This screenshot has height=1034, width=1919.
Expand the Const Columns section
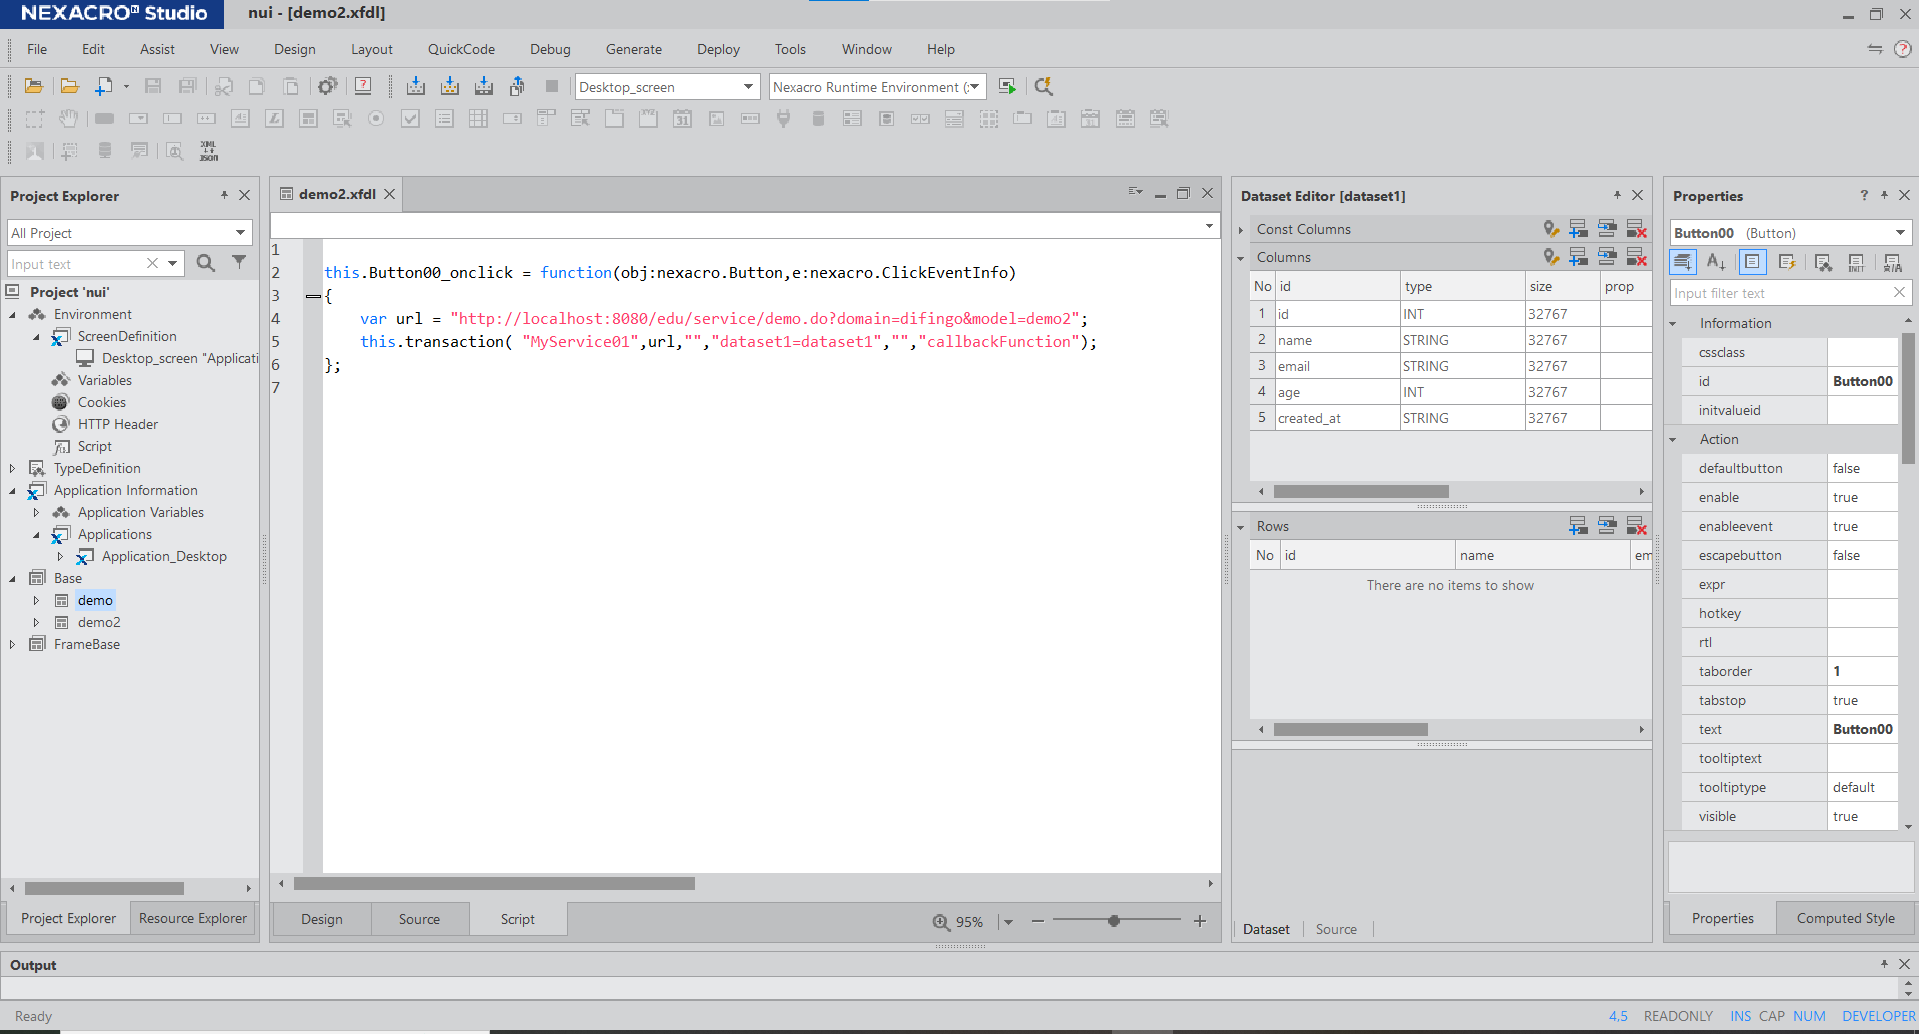pyautogui.click(x=1241, y=230)
